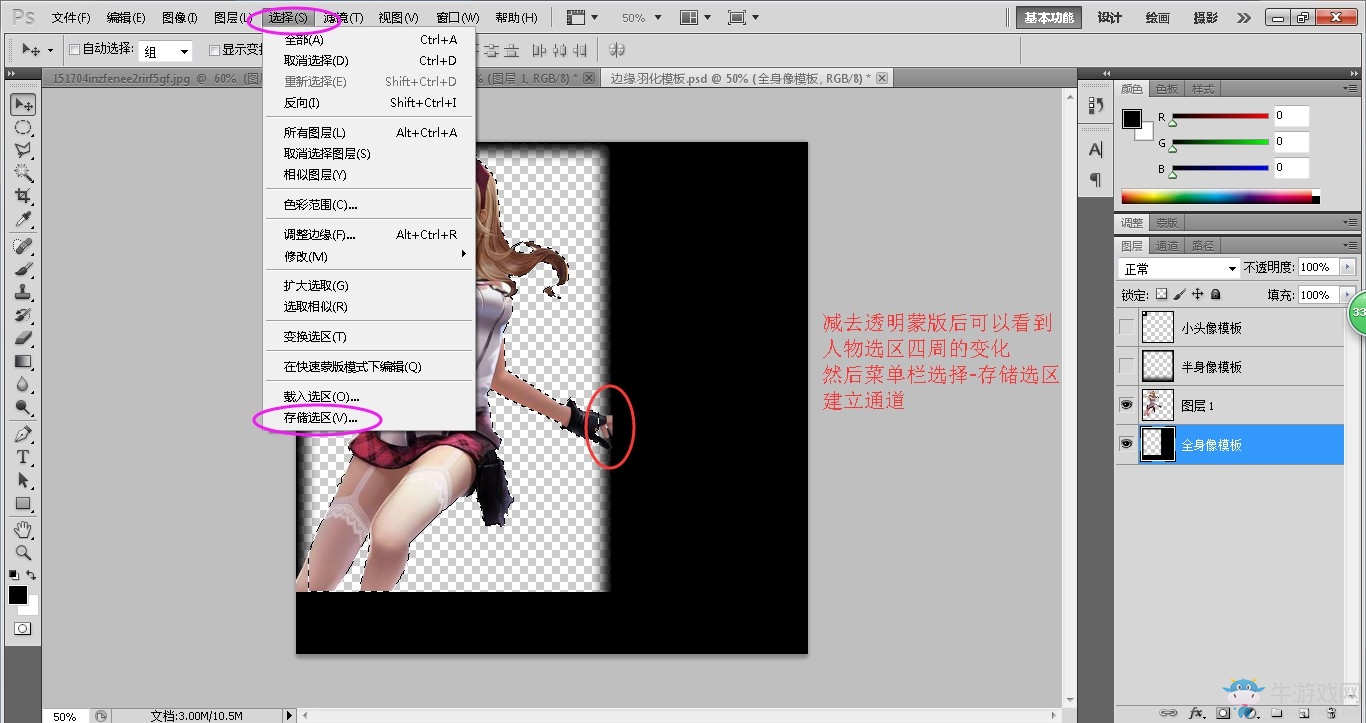Swap foreground and background colors
Screen dimensions: 1366x723
click(32, 575)
